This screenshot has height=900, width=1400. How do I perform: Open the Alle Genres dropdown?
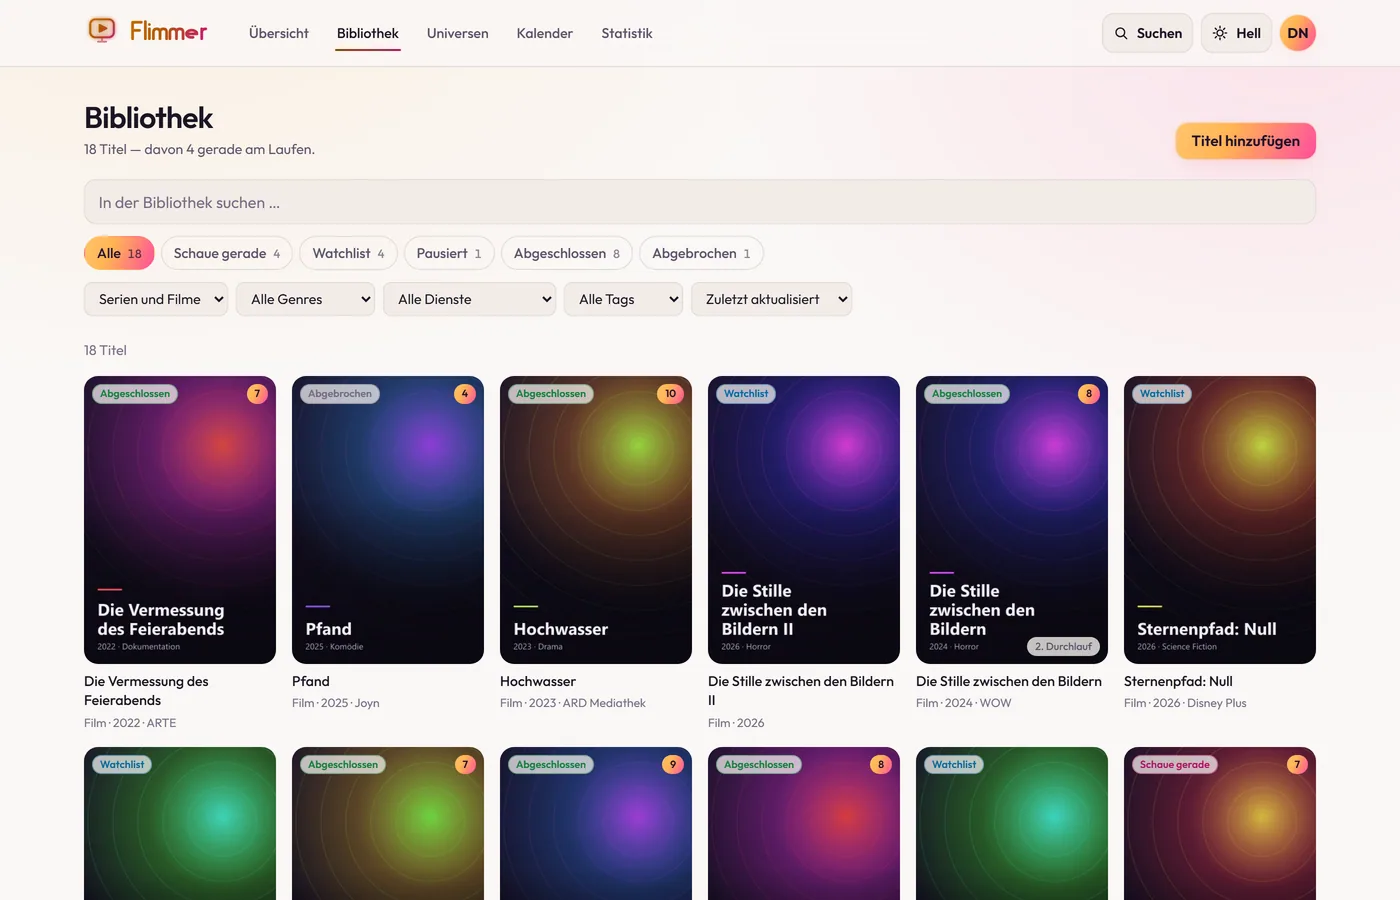(x=305, y=299)
